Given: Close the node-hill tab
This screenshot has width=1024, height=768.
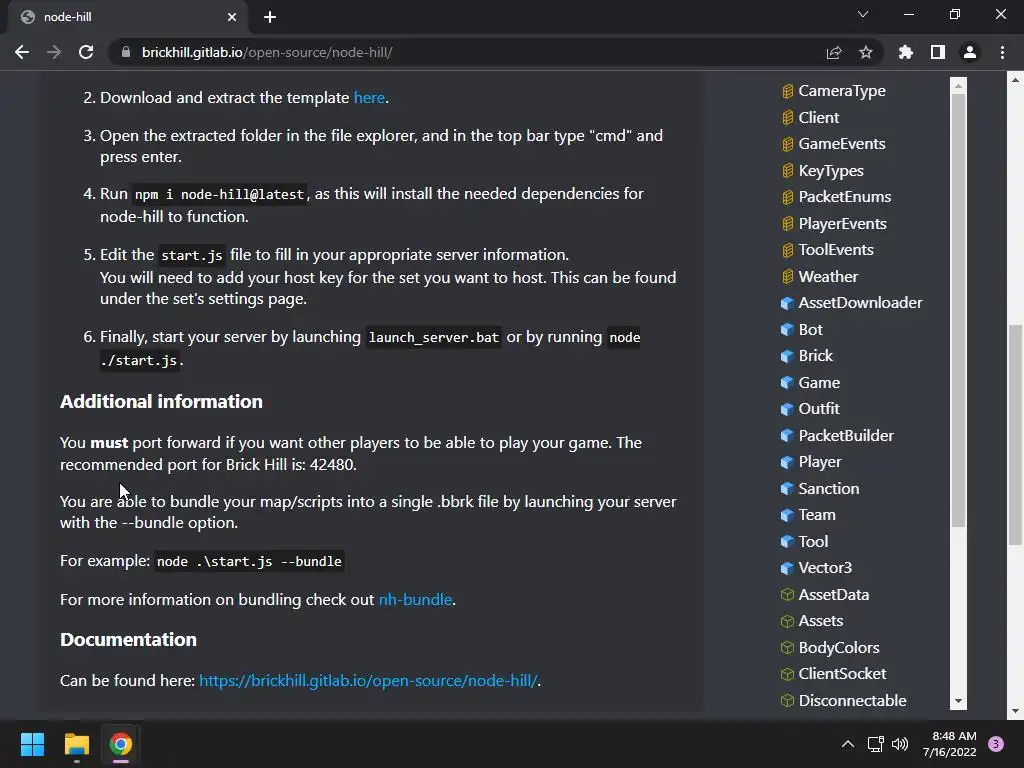Looking at the screenshot, I should pos(232,17).
